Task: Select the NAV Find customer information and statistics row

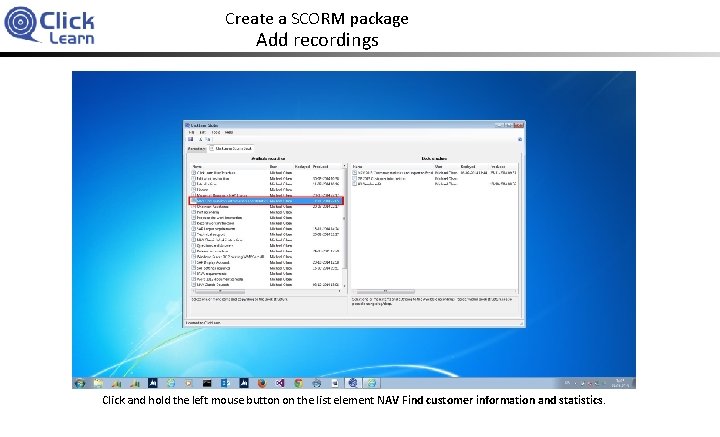Action: click(x=266, y=201)
